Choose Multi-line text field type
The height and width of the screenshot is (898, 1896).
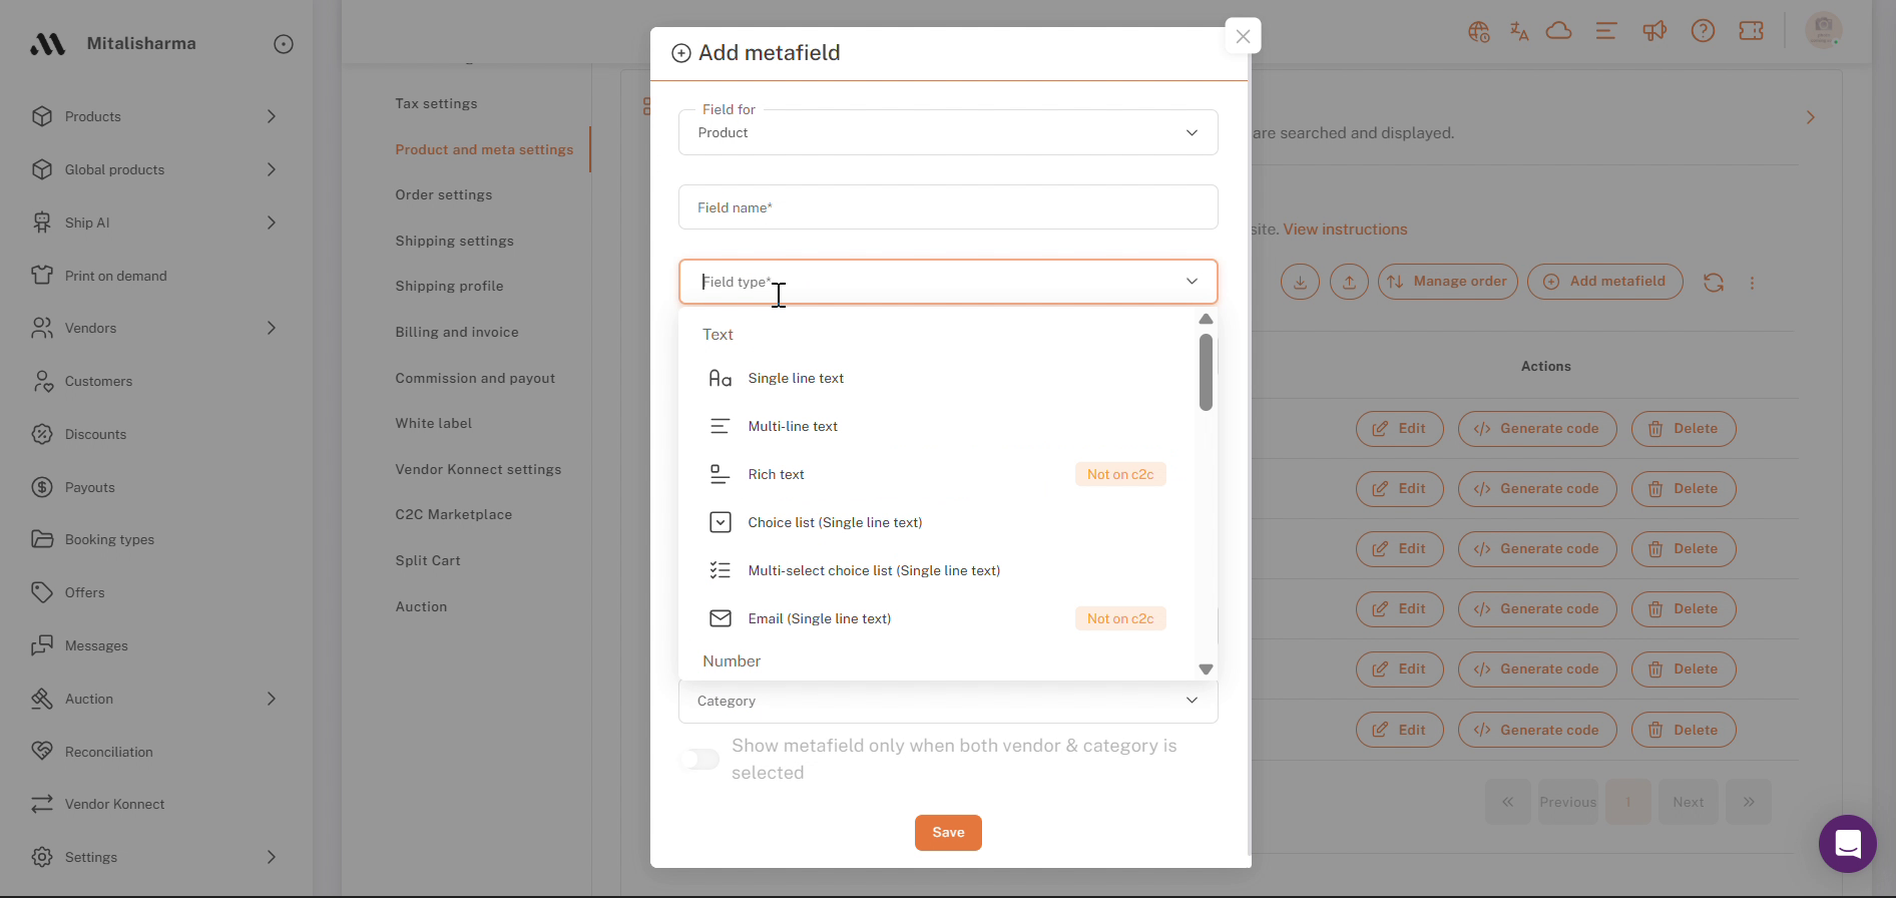[937, 426]
